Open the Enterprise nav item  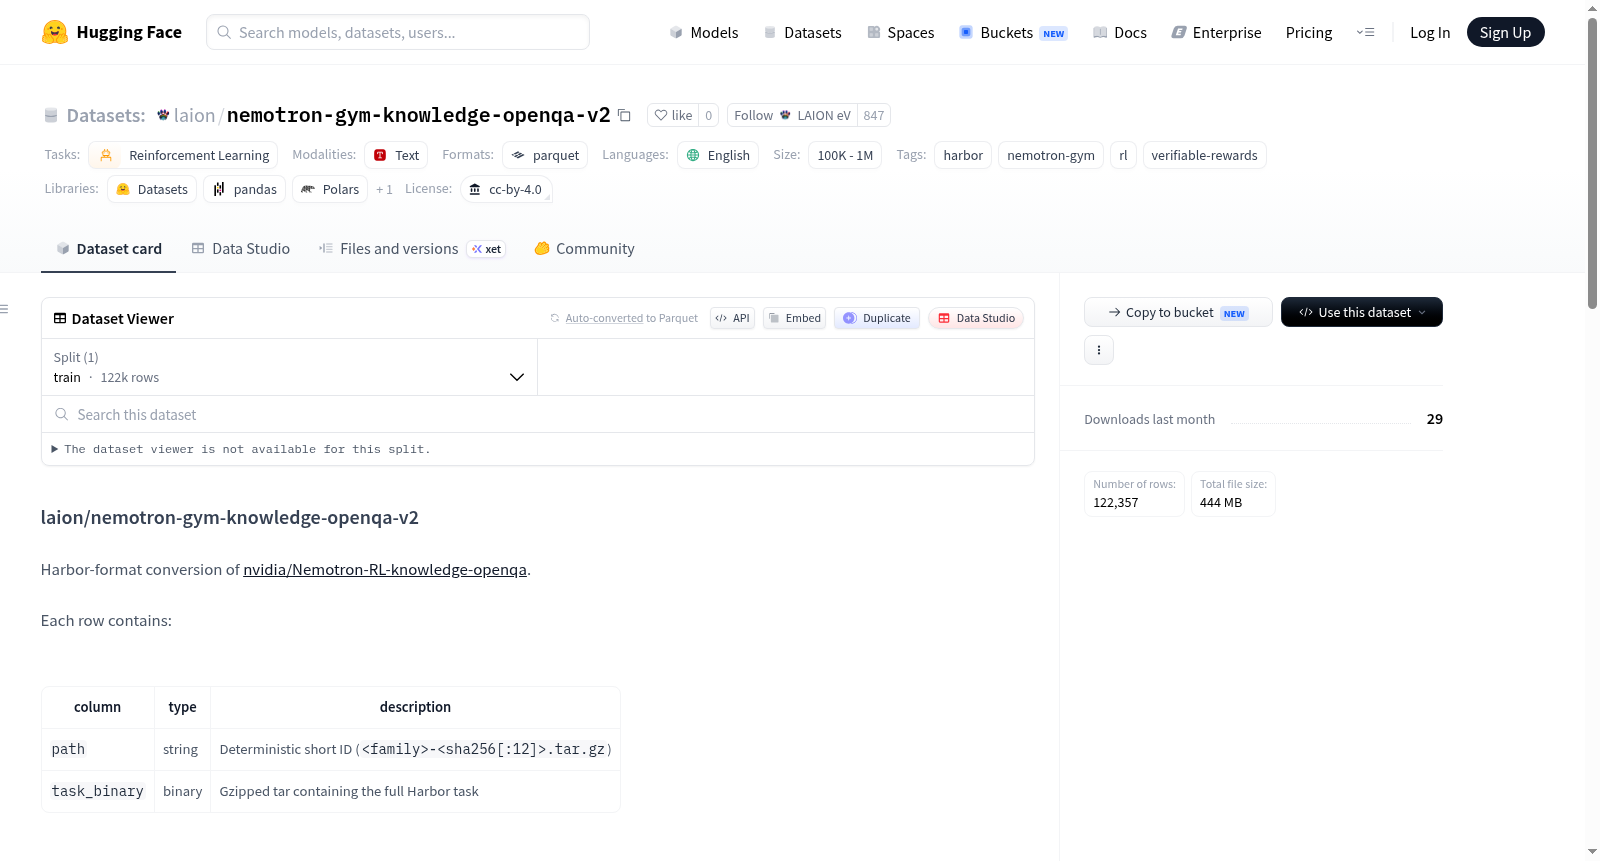click(1216, 33)
